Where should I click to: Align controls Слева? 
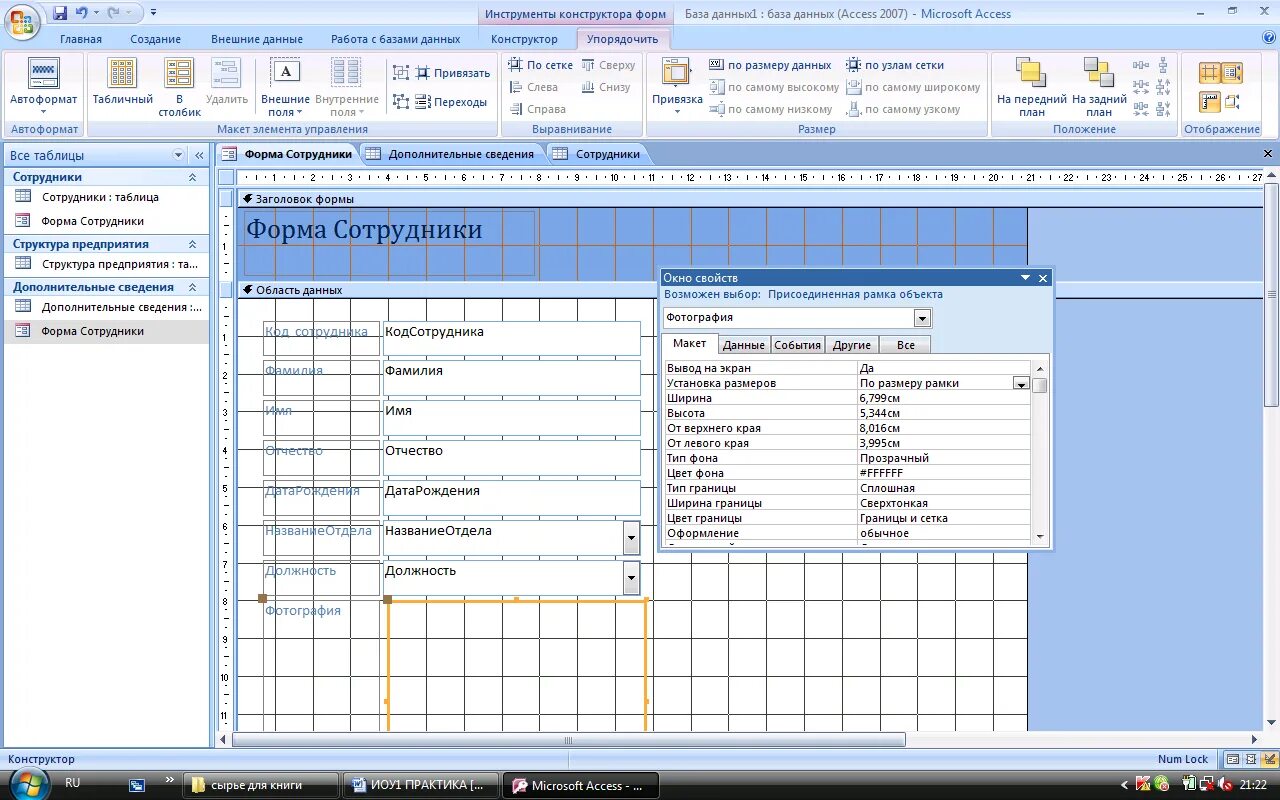pyautogui.click(x=533, y=87)
